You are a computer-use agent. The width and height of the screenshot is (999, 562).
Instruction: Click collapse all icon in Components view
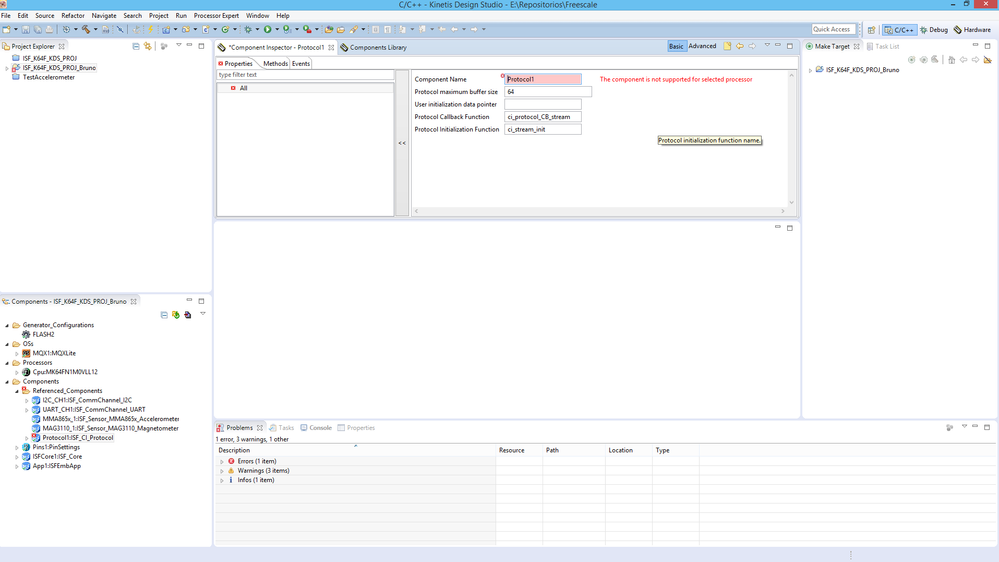(164, 315)
